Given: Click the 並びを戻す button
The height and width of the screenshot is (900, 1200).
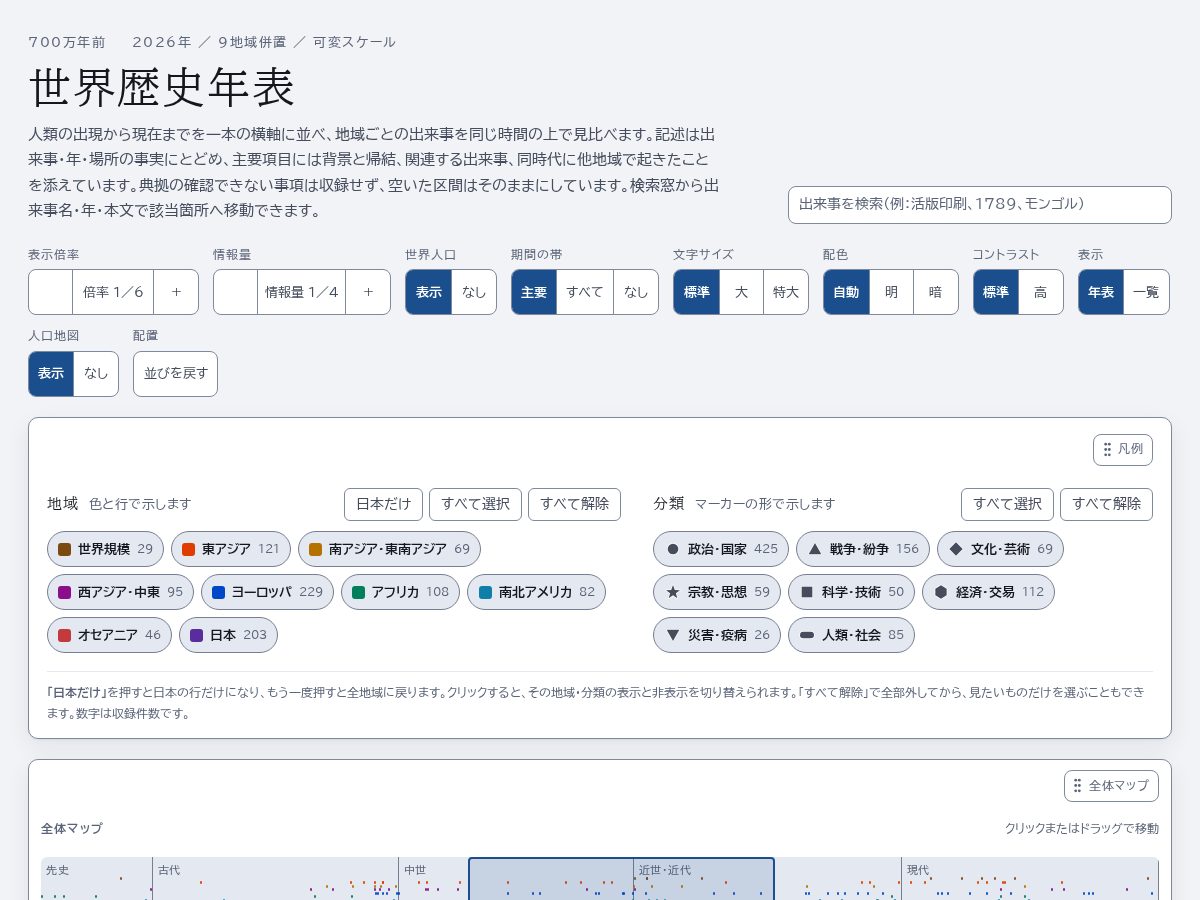Looking at the screenshot, I should [175, 374].
